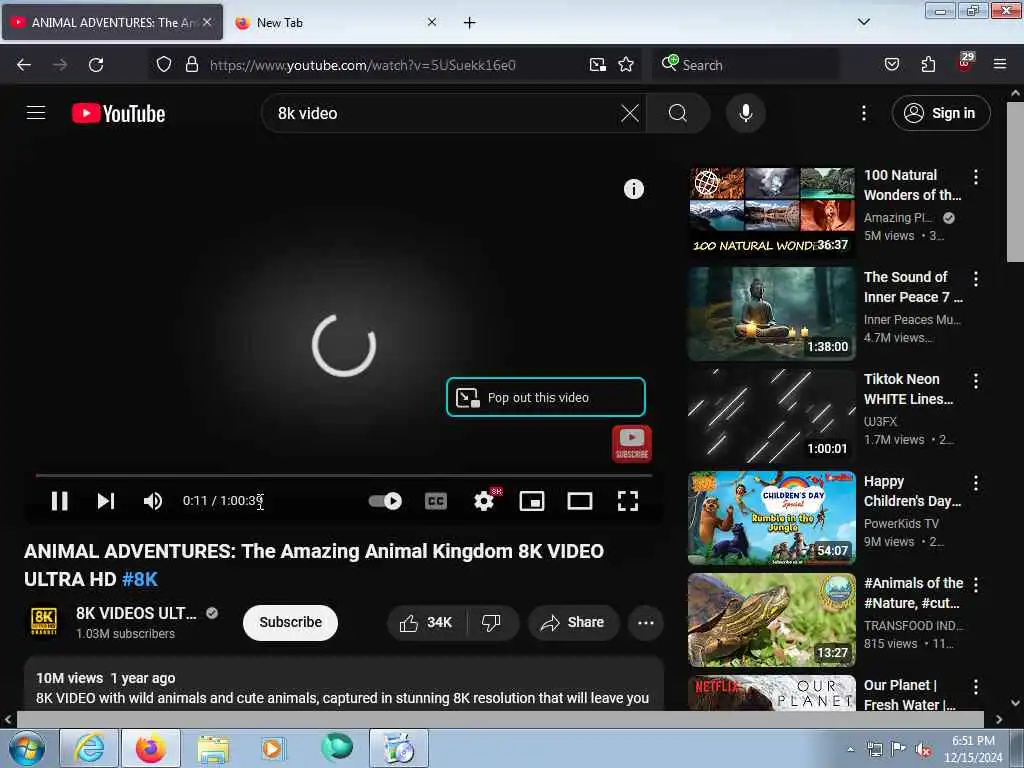Open menu for Sound of Inner Peace video

[976, 279]
